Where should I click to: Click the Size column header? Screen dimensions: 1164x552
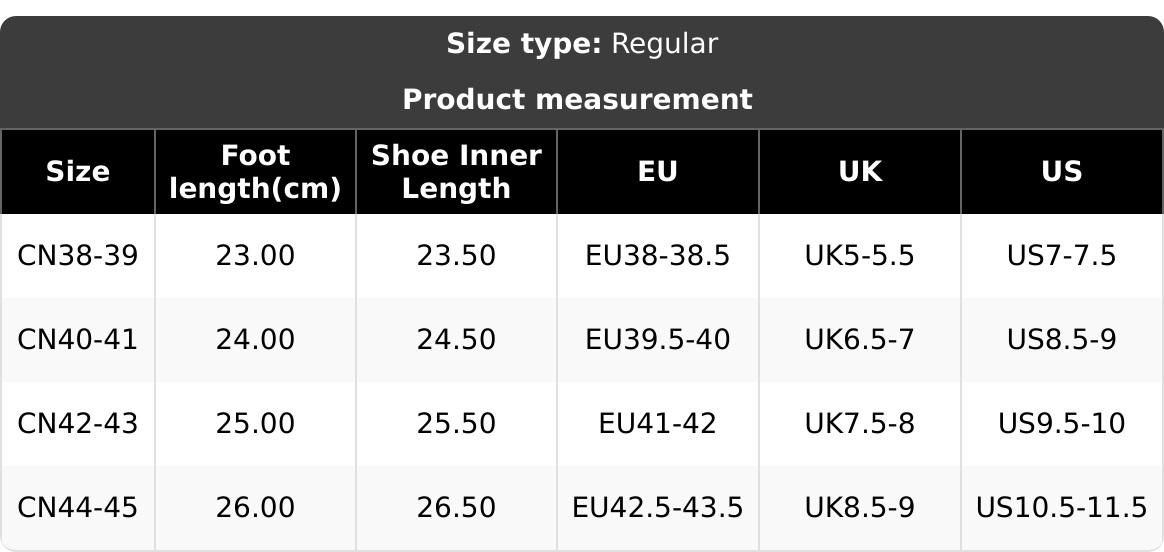coord(78,172)
